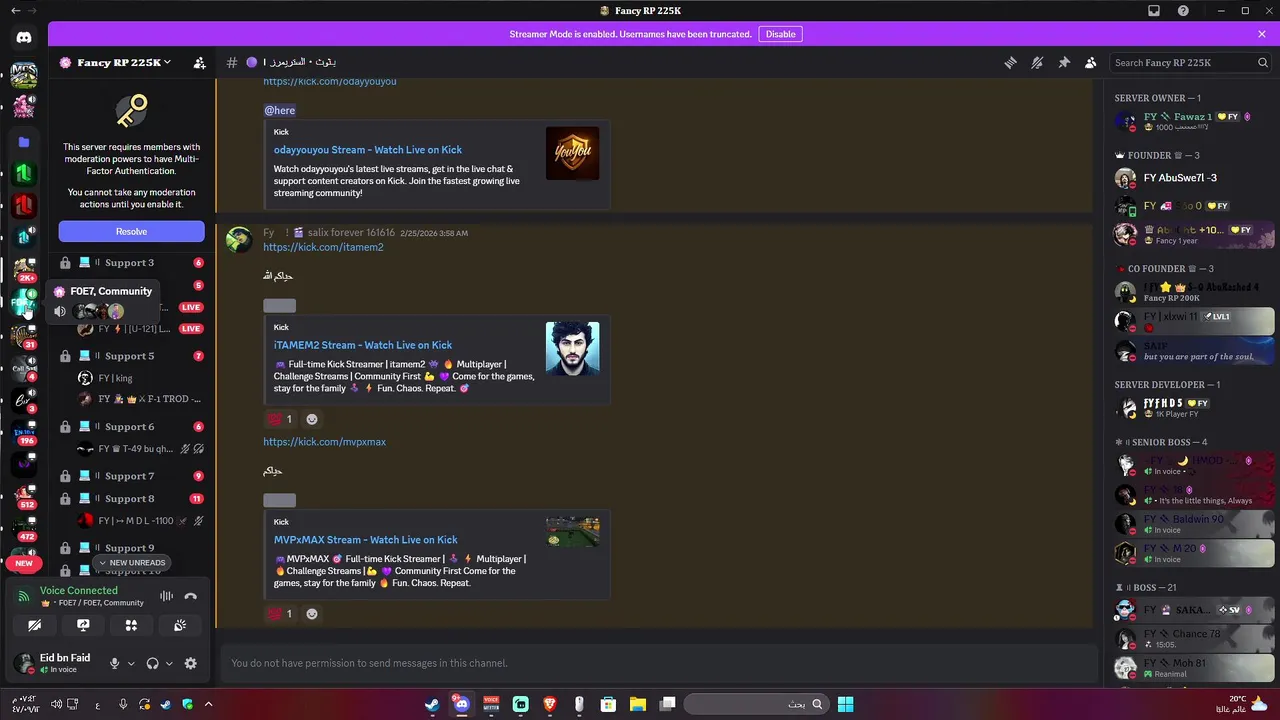Click salix forever author avatar
Viewport: 1280px width, 720px height.
point(239,240)
